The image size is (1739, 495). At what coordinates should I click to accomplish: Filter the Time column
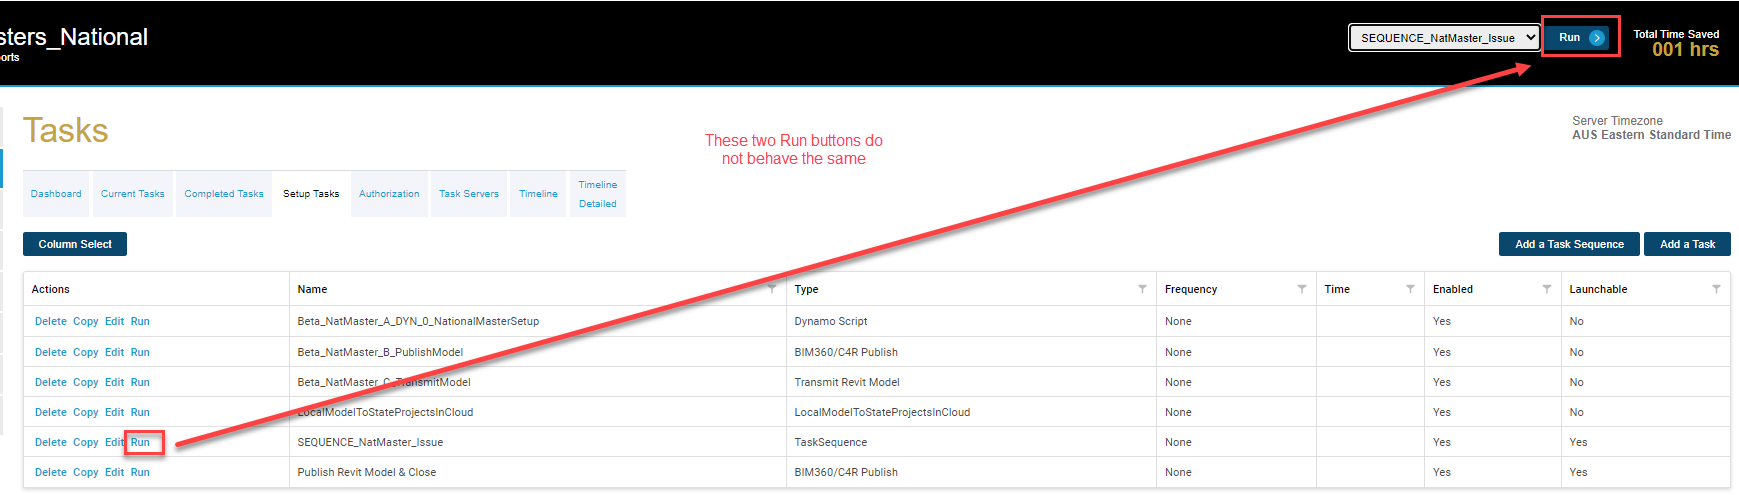[1410, 289]
